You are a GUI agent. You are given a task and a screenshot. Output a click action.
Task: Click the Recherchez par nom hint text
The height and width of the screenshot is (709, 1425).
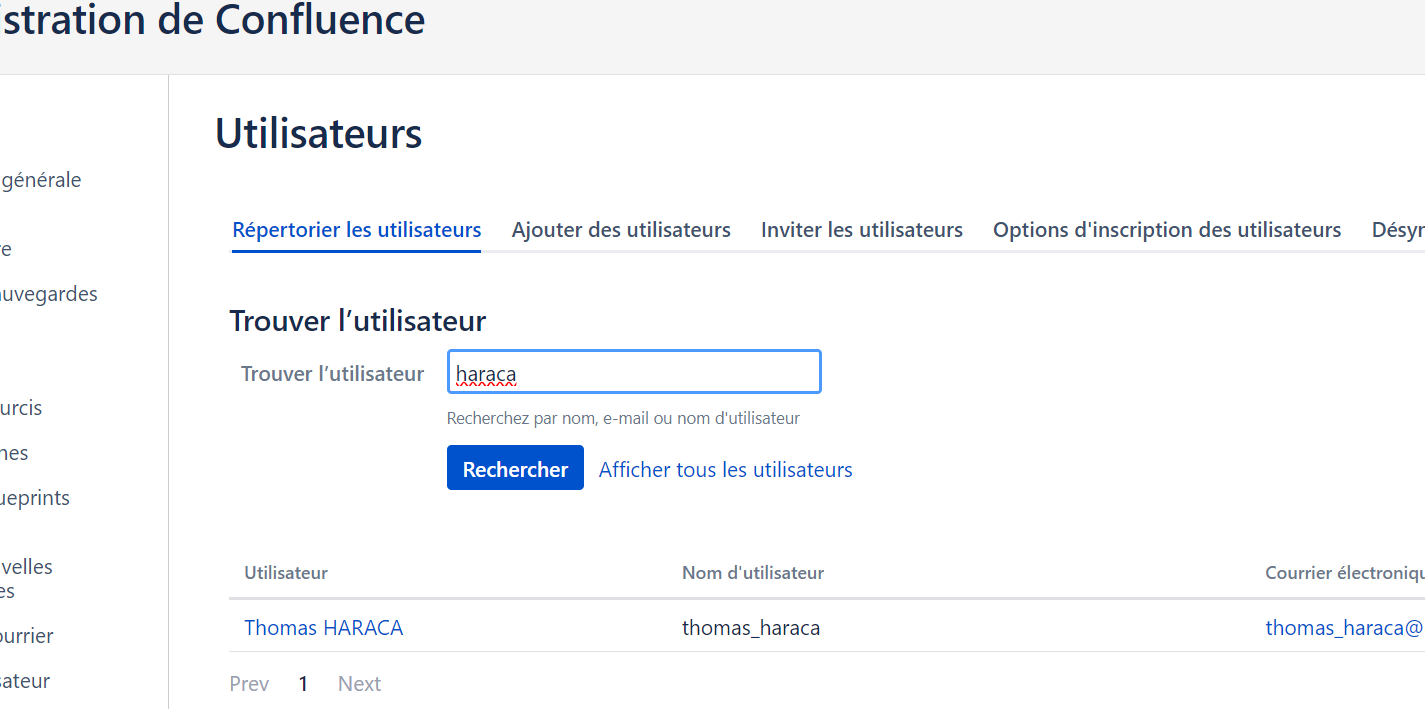click(x=623, y=418)
